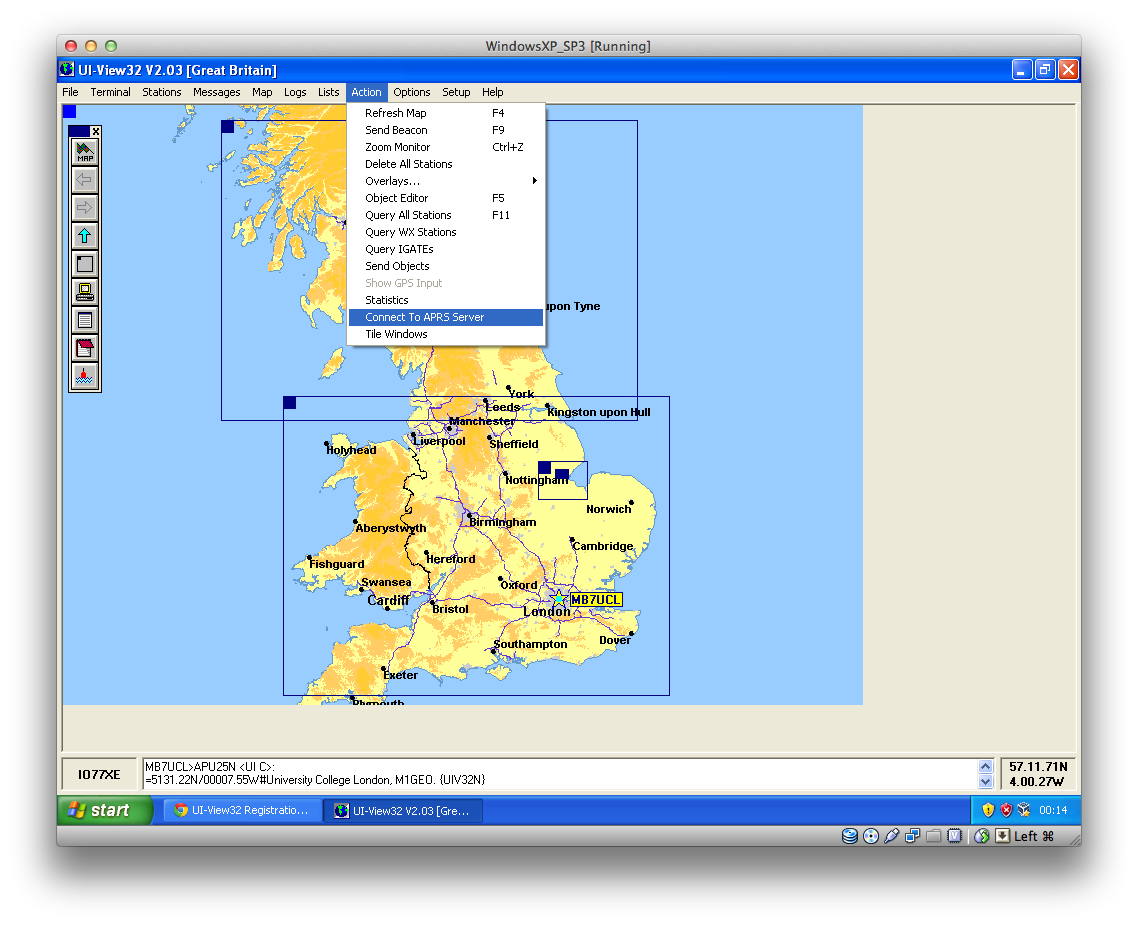Choose Tile Windows menu entry
The width and height of the screenshot is (1138, 925).
coord(446,334)
